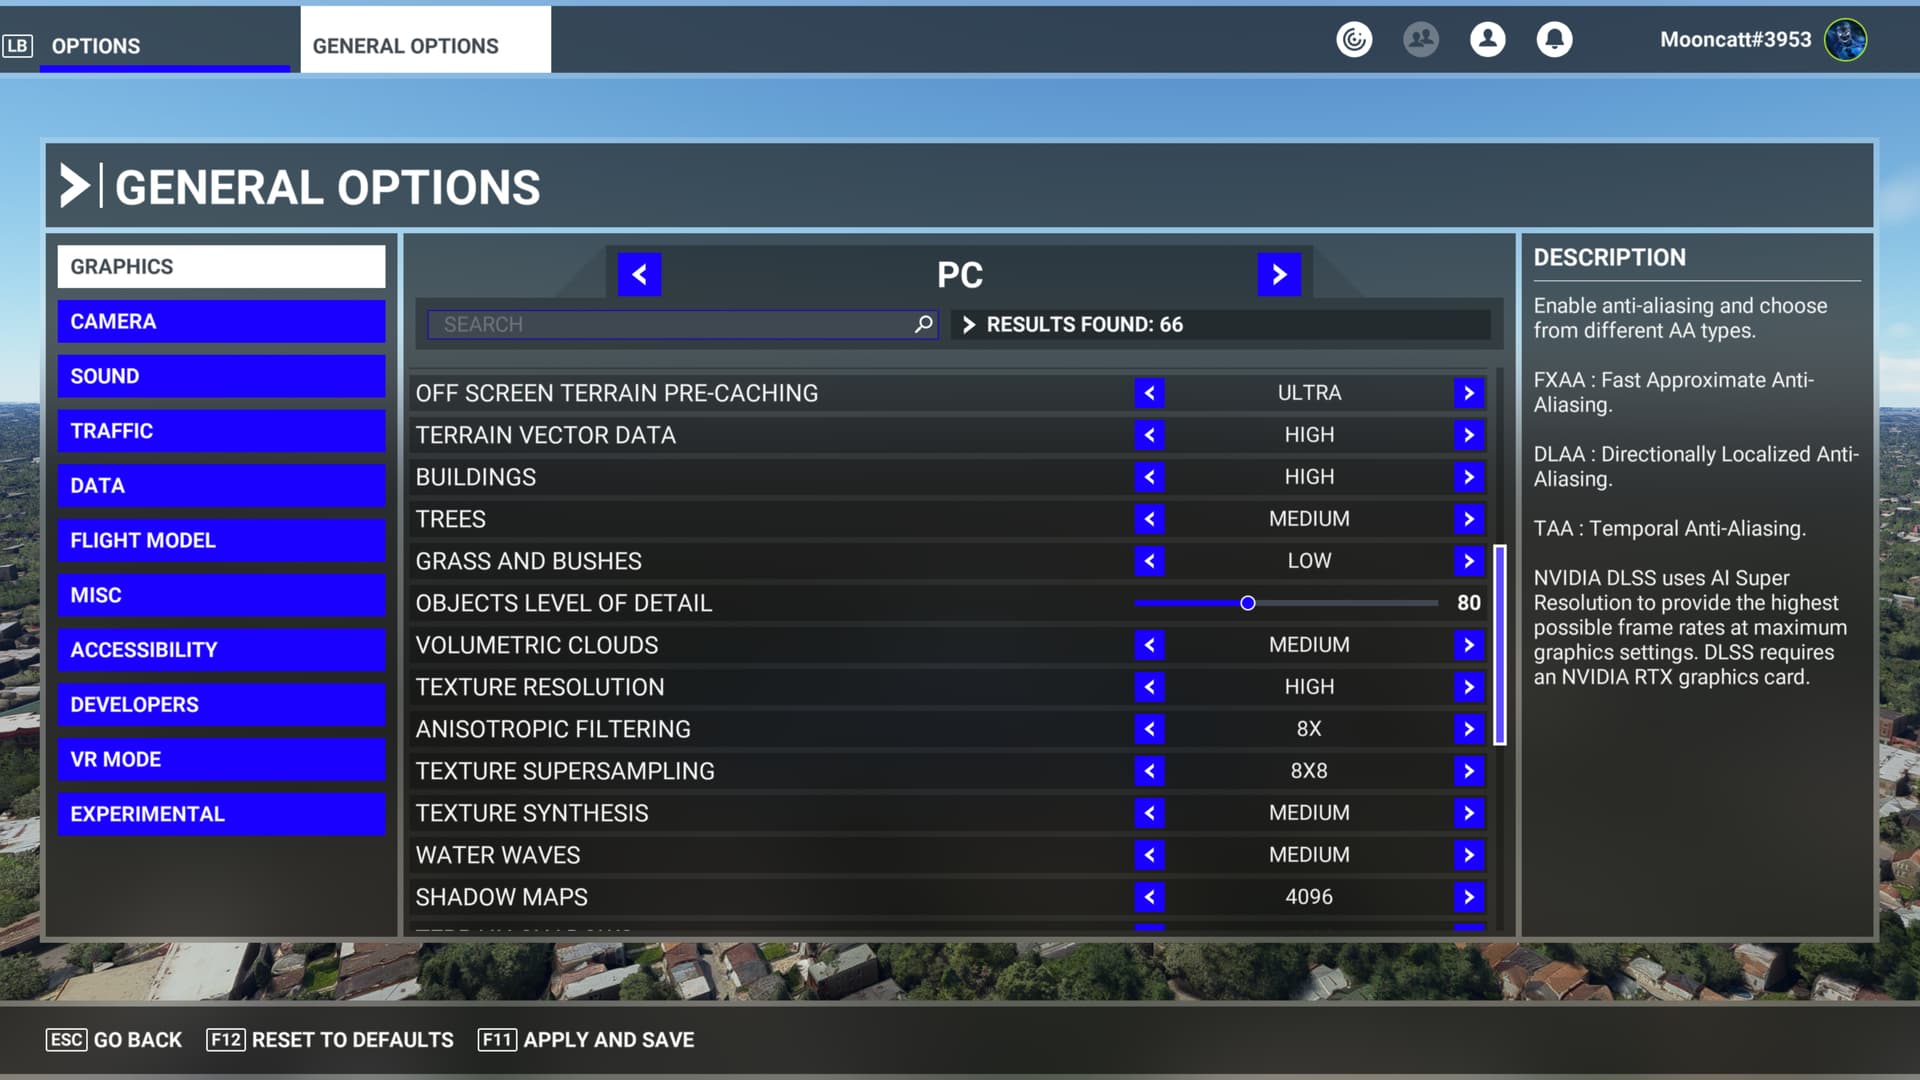Click the Objects Level of Detail slider
1920x1080 pixels.
click(x=1247, y=603)
